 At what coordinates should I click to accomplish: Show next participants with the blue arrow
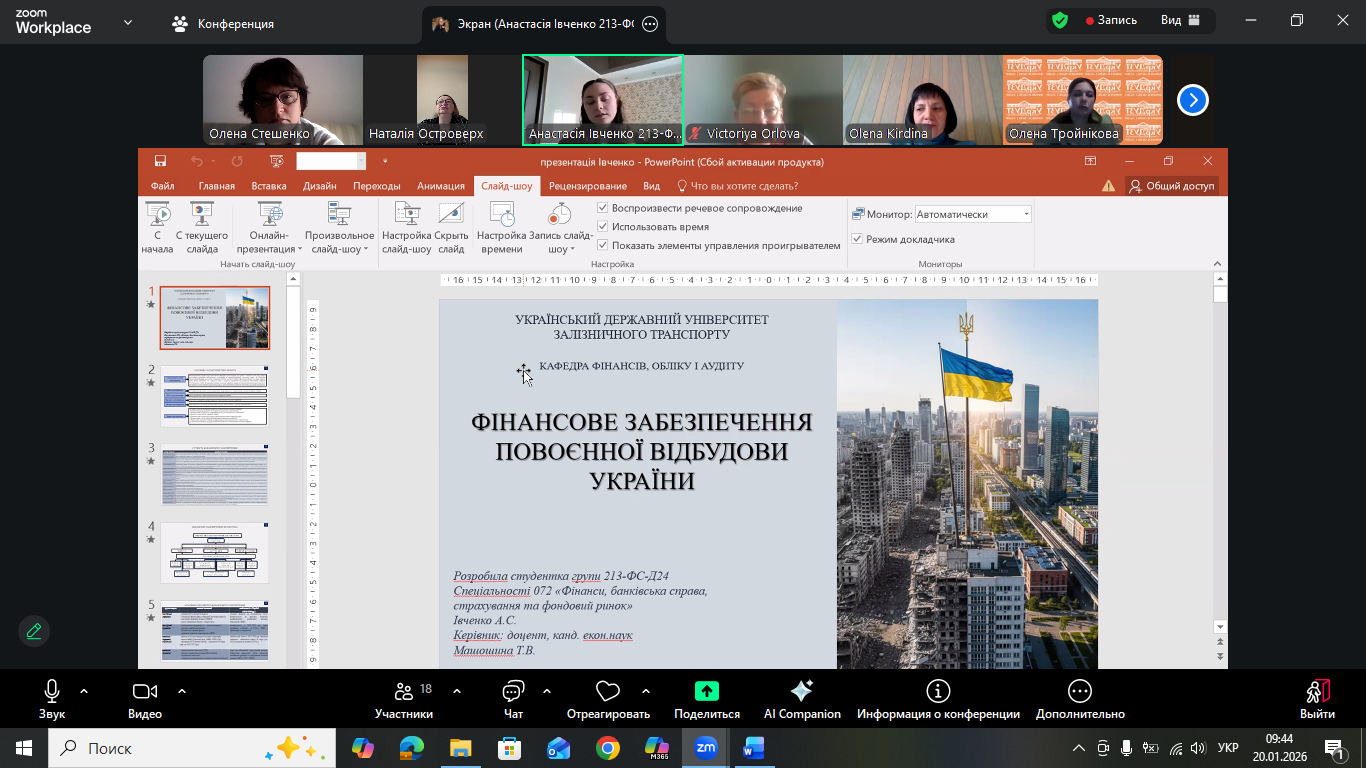[1192, 100]
